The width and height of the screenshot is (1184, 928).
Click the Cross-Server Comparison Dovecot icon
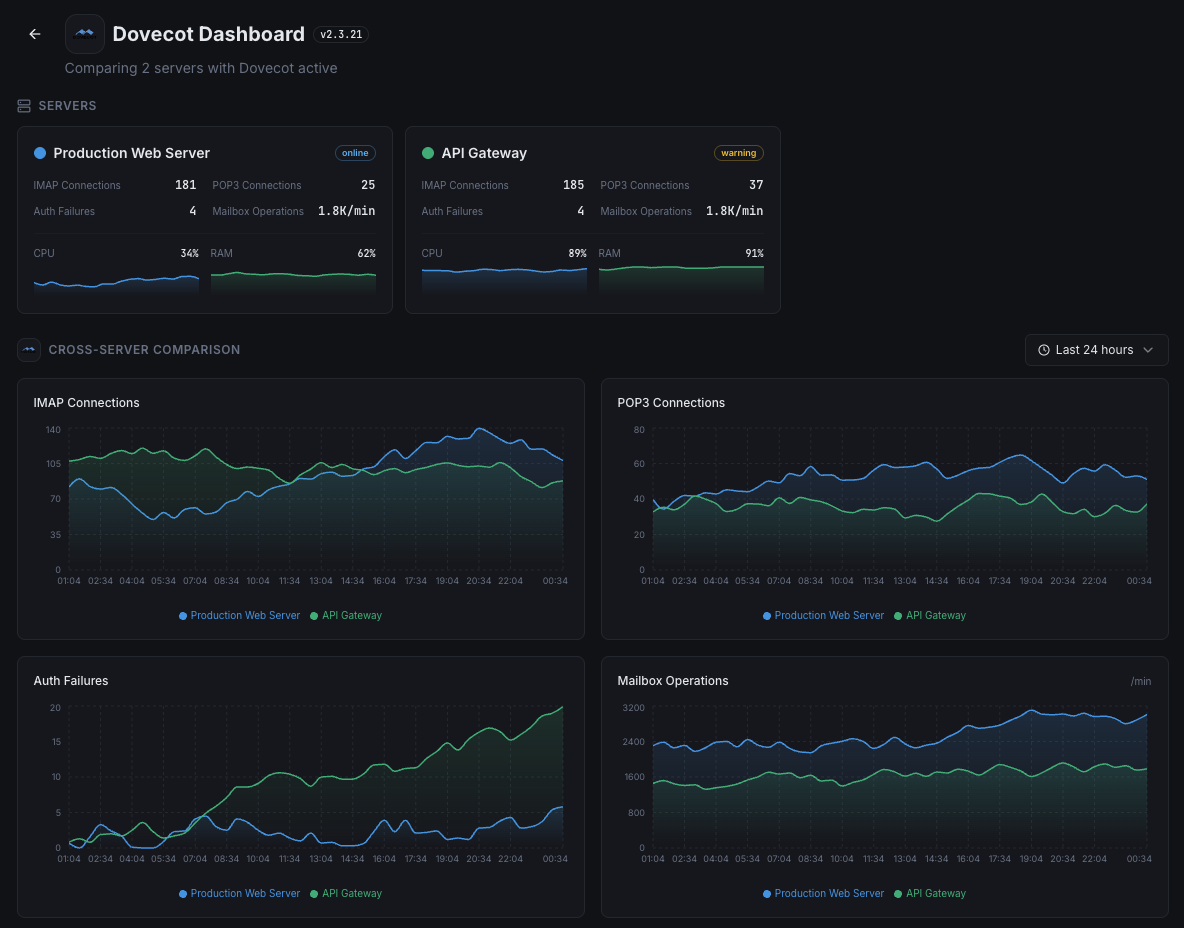29,350
